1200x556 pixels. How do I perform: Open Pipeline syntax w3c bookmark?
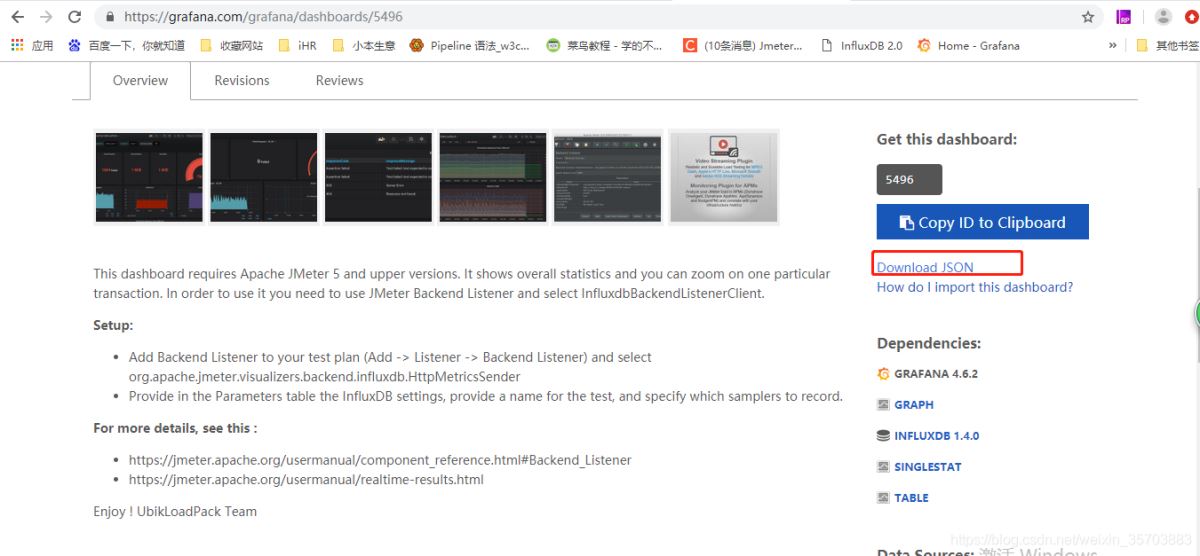point(469,45)
